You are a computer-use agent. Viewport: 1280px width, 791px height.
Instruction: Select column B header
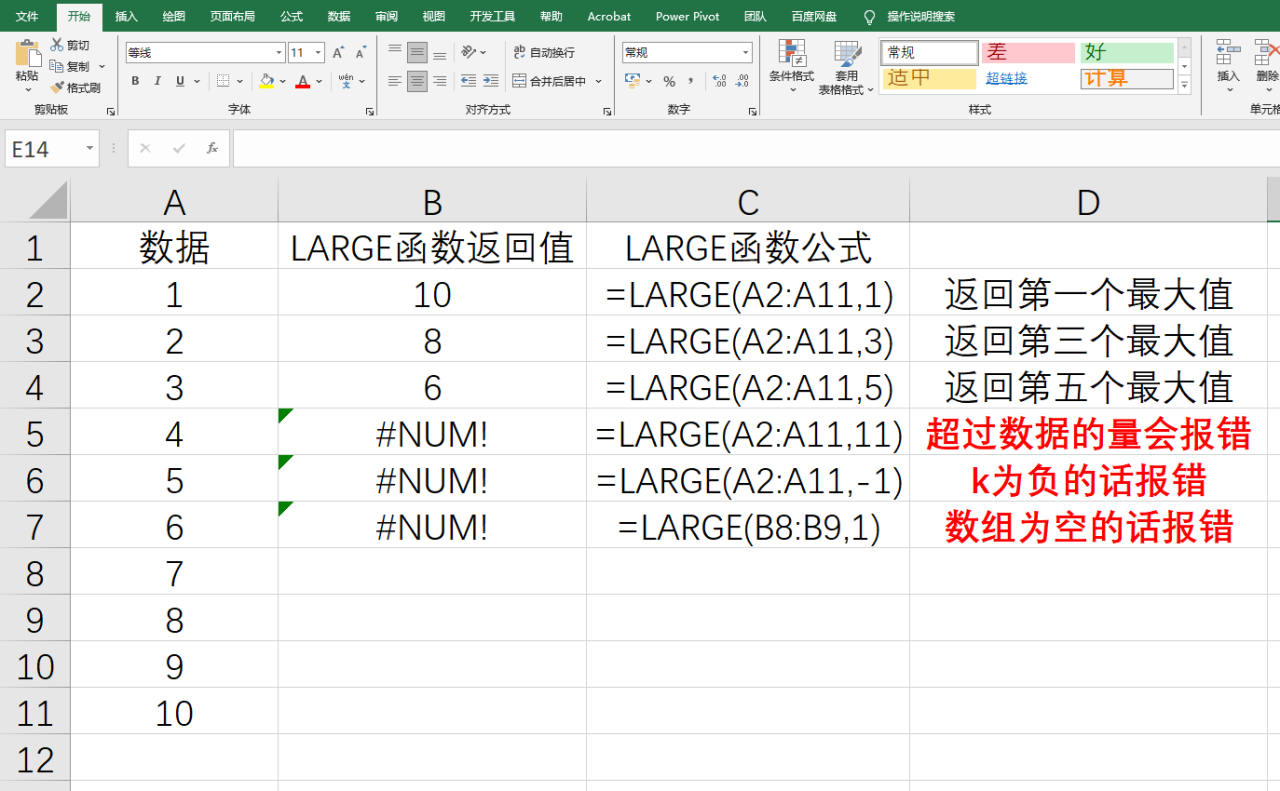click(x=432, y=201)
